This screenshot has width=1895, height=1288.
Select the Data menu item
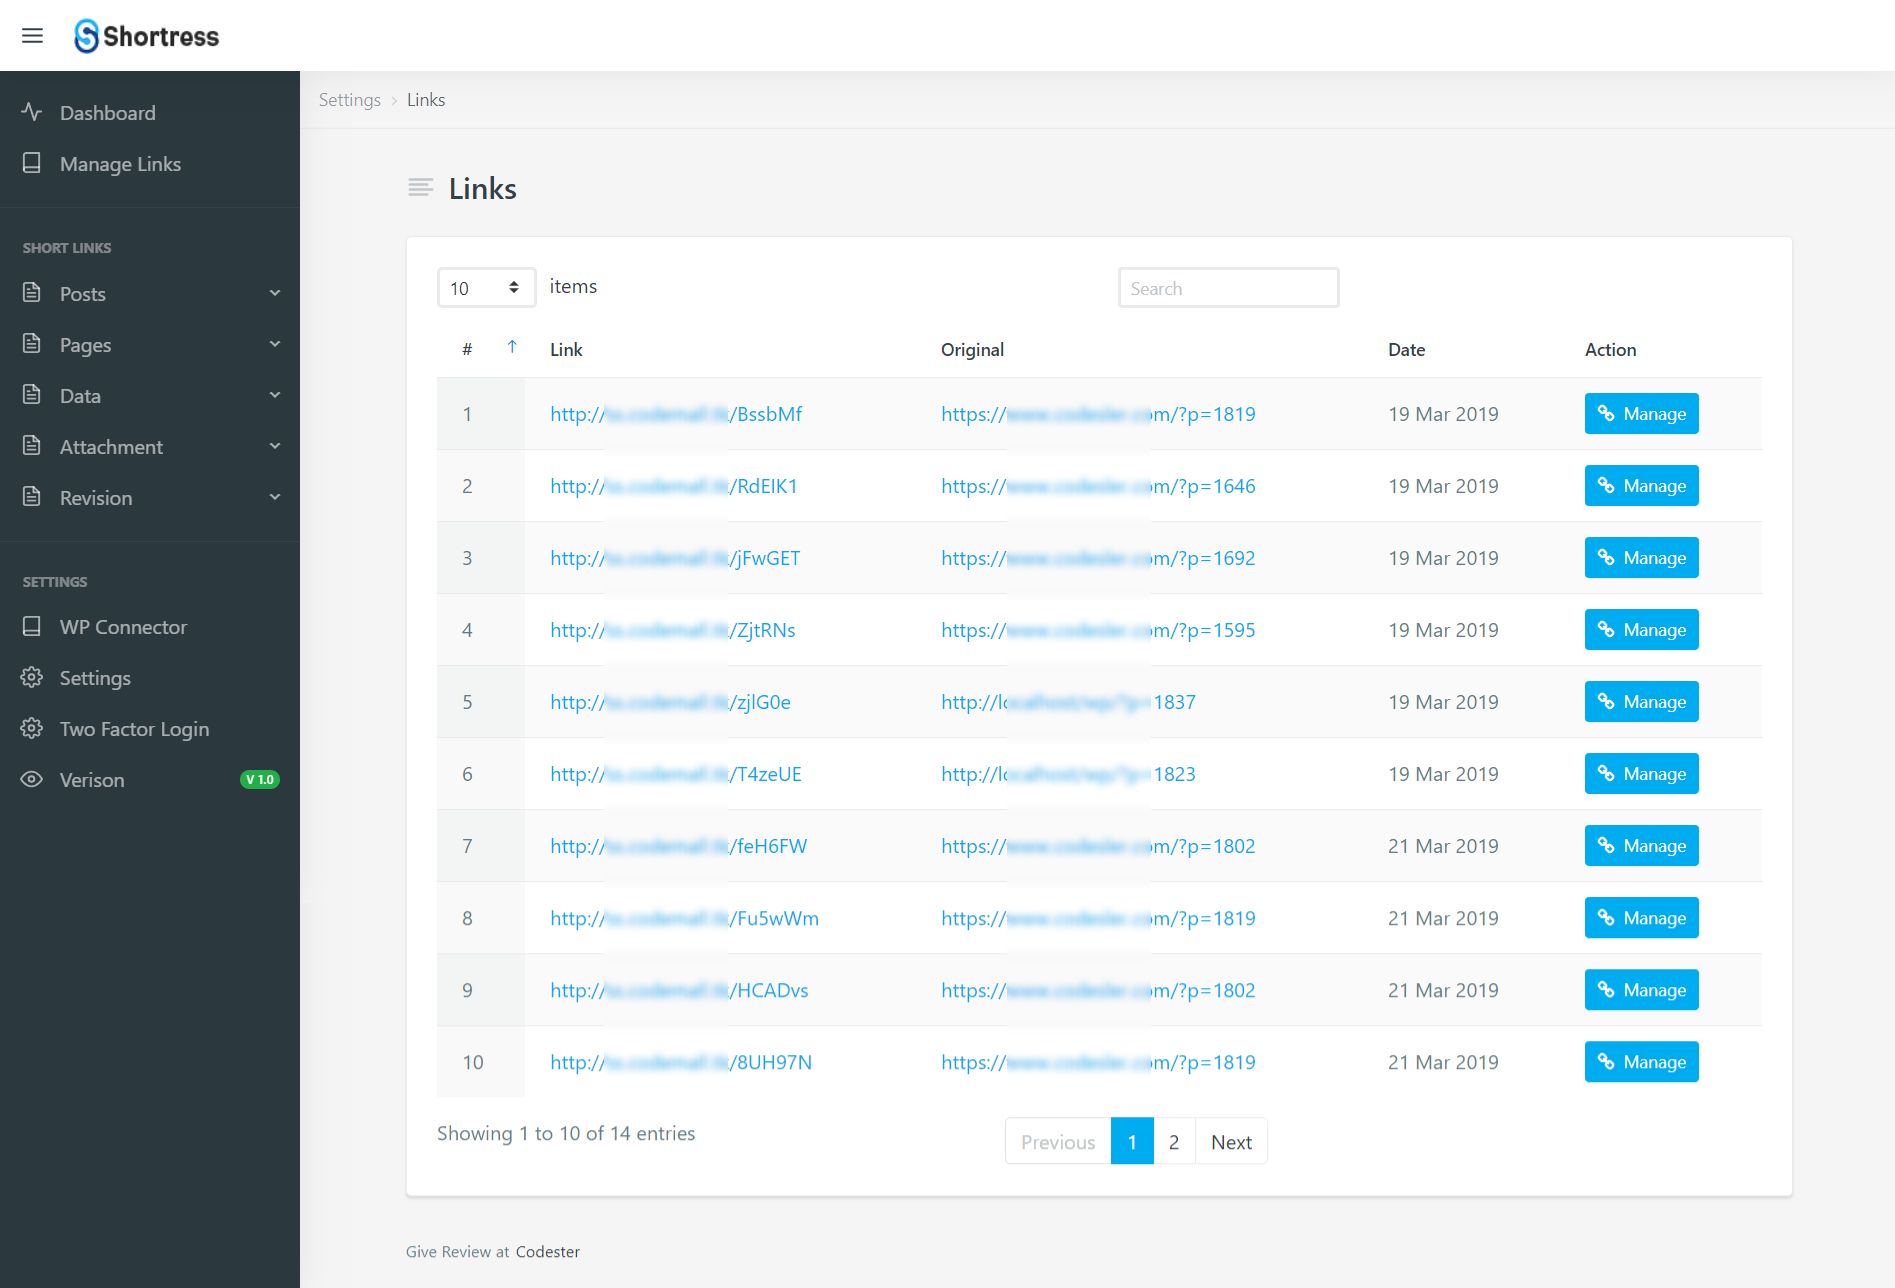coord(80,396)
